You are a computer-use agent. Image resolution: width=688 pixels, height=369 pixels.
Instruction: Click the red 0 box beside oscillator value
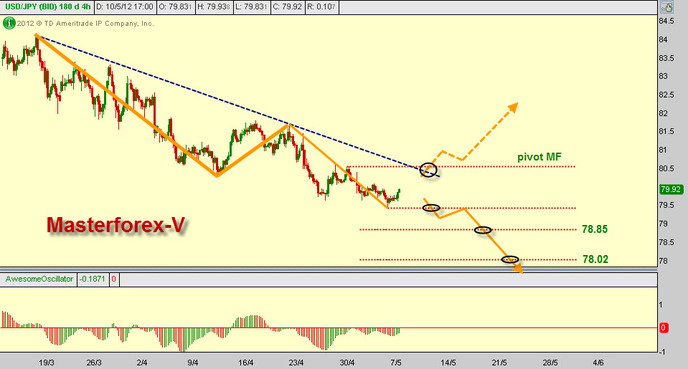(114, 279)
